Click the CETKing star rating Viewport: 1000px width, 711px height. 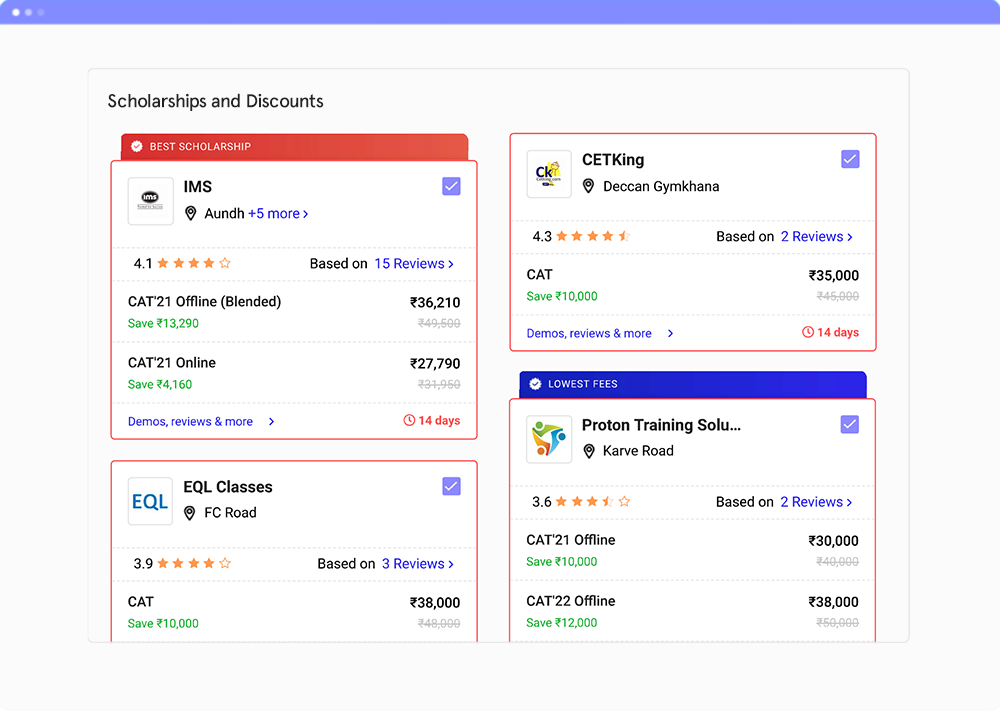592,237
